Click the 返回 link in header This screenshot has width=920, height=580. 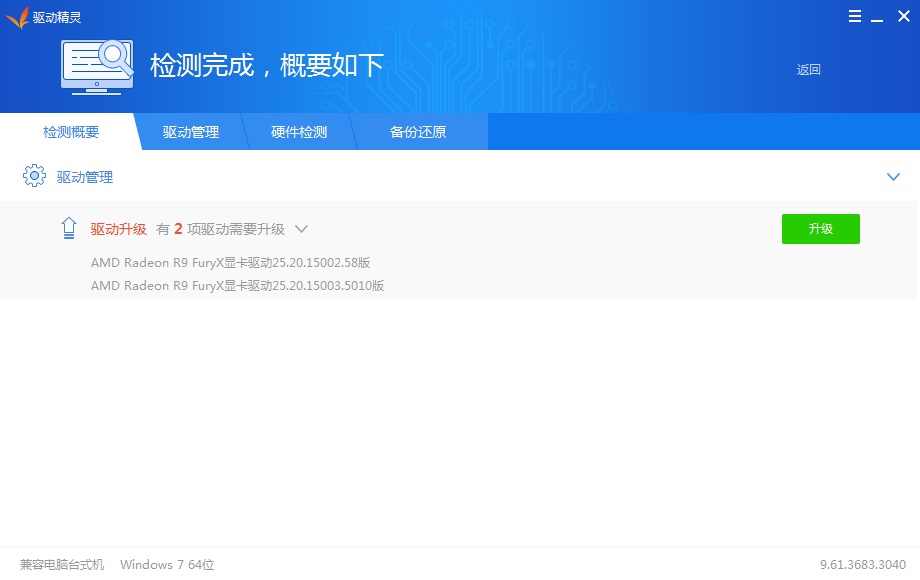[808, 70]
